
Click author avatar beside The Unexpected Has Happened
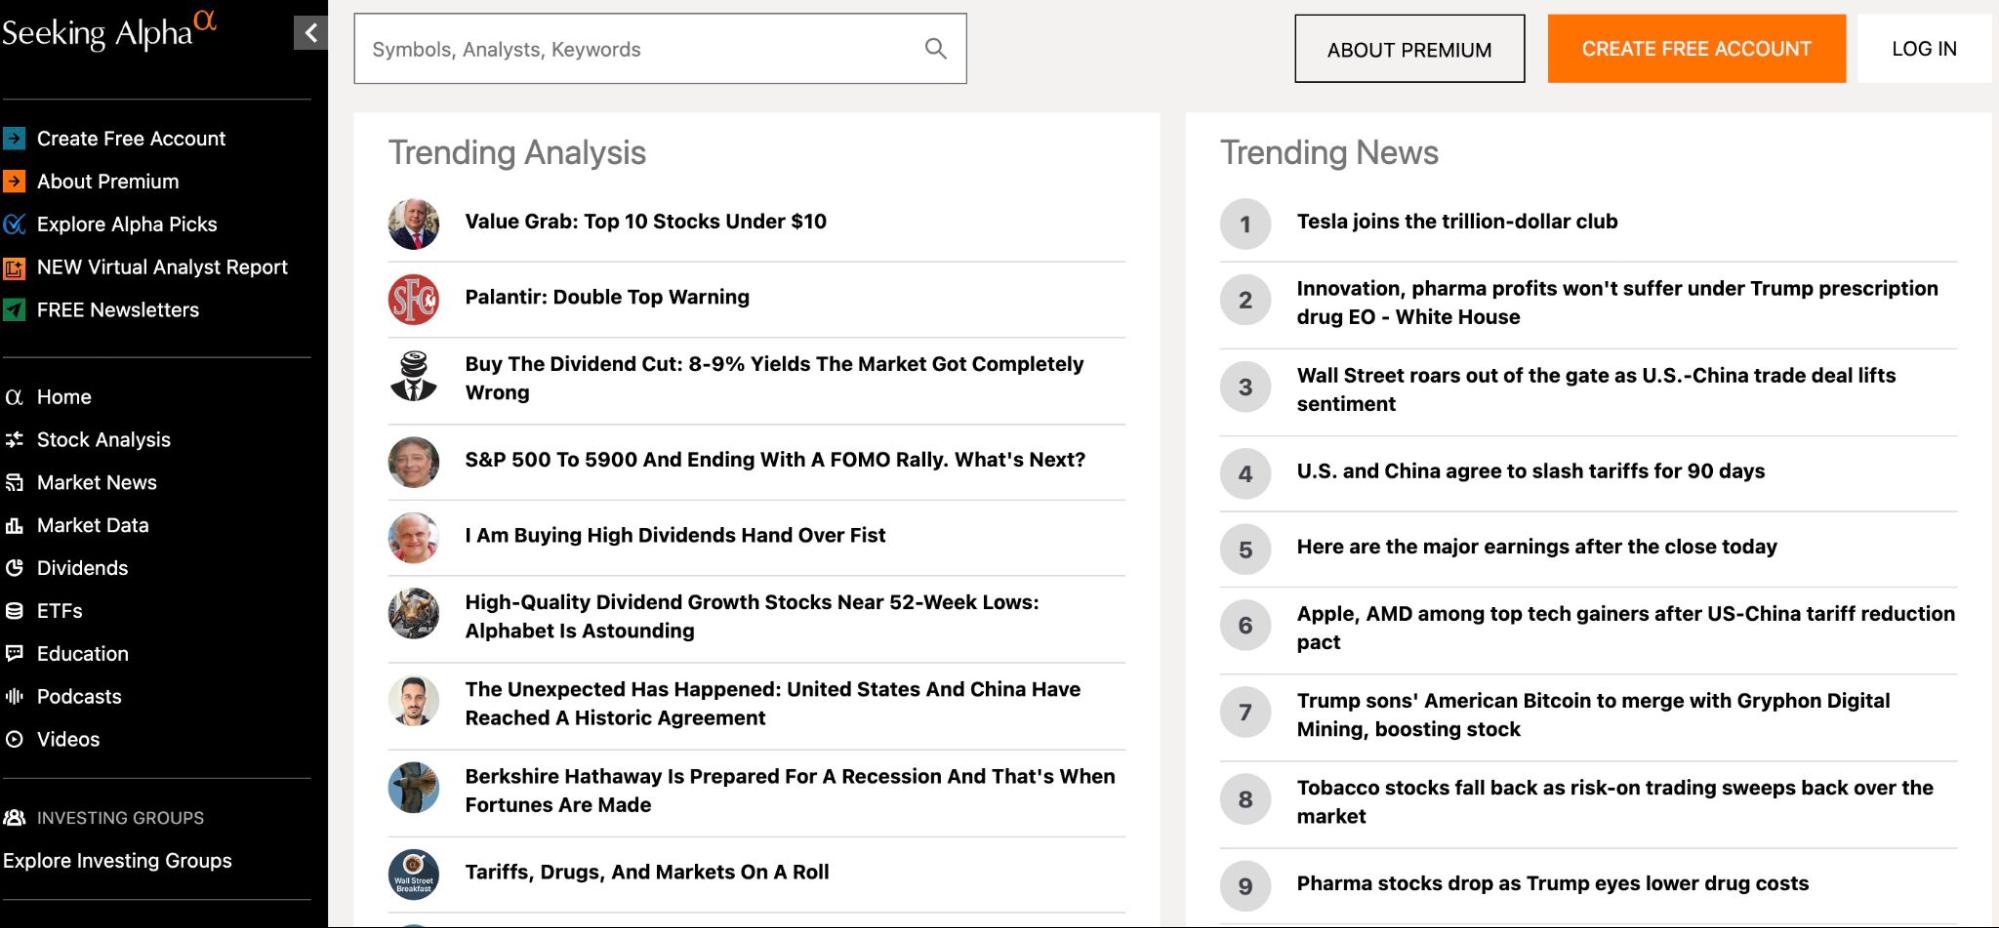click(413, 700)
